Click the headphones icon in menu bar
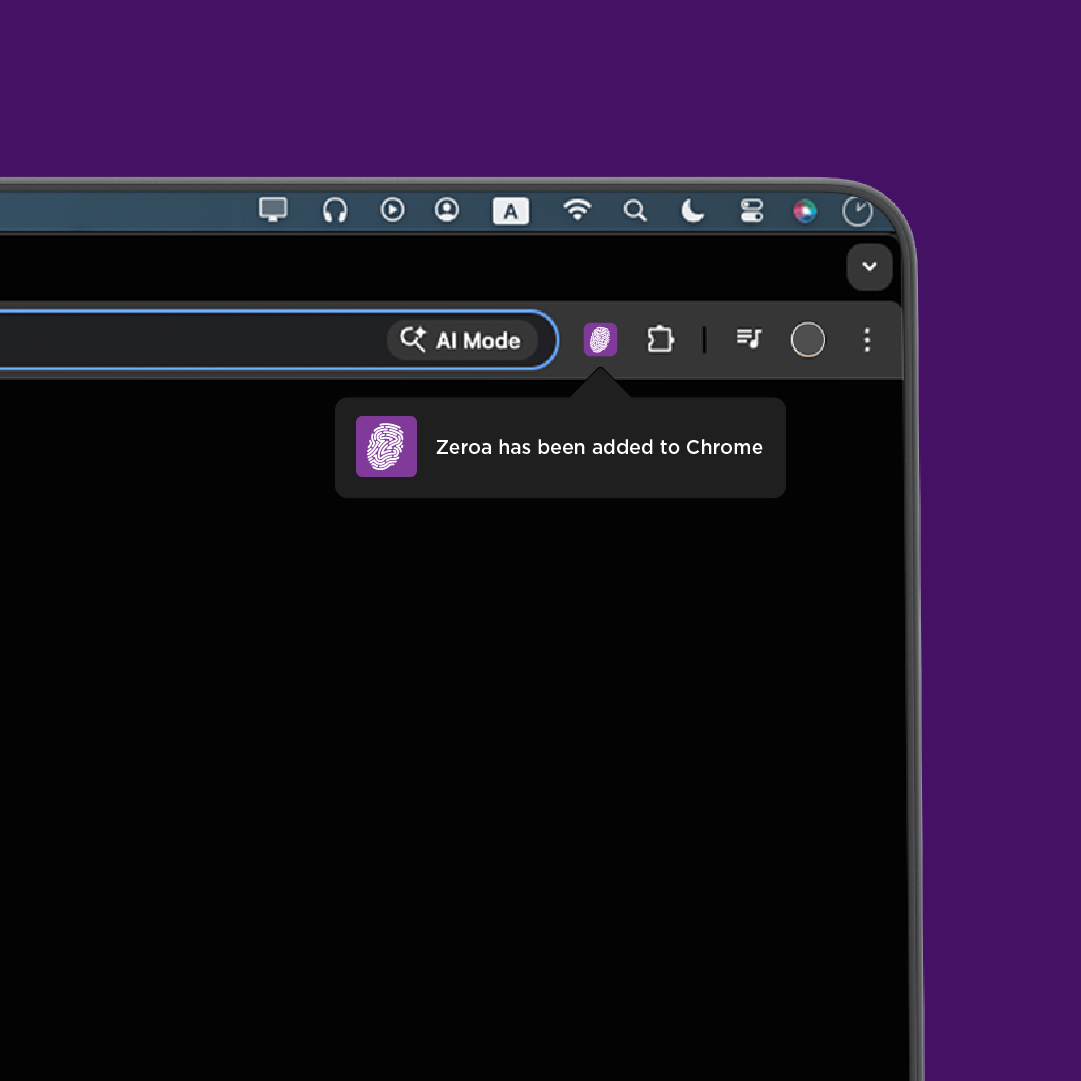Image resolution: width=1081 pixels, height=1081 pixels. pyautogui.click(x=335, y=210)
